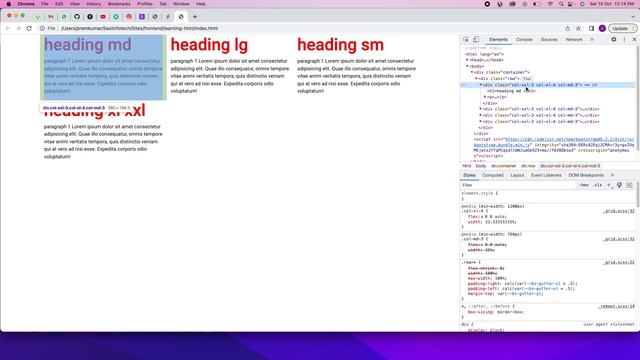Select the DOM Breakpoints sub-tab

pyautogui.click(x=586, y=175)
